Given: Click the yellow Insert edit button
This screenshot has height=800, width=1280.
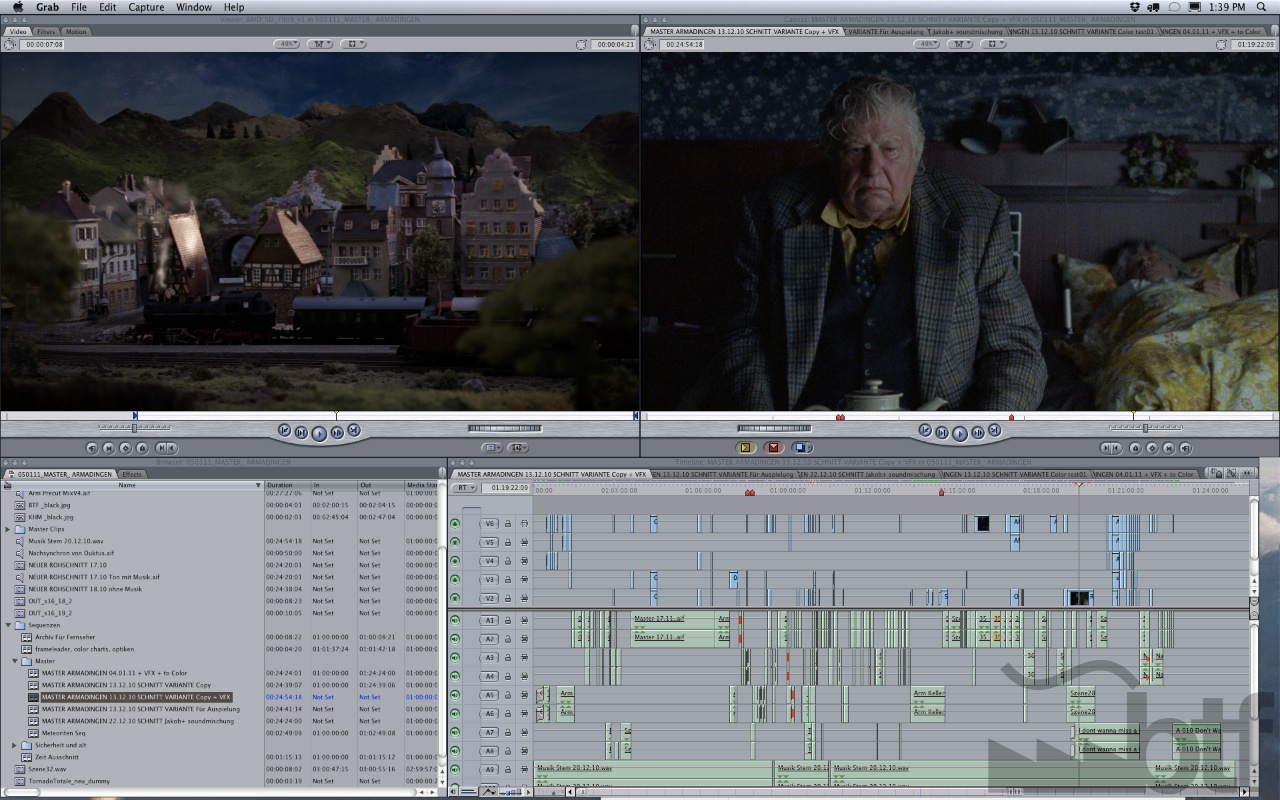Looking at the screenshot, I should [x=745, y=448].
